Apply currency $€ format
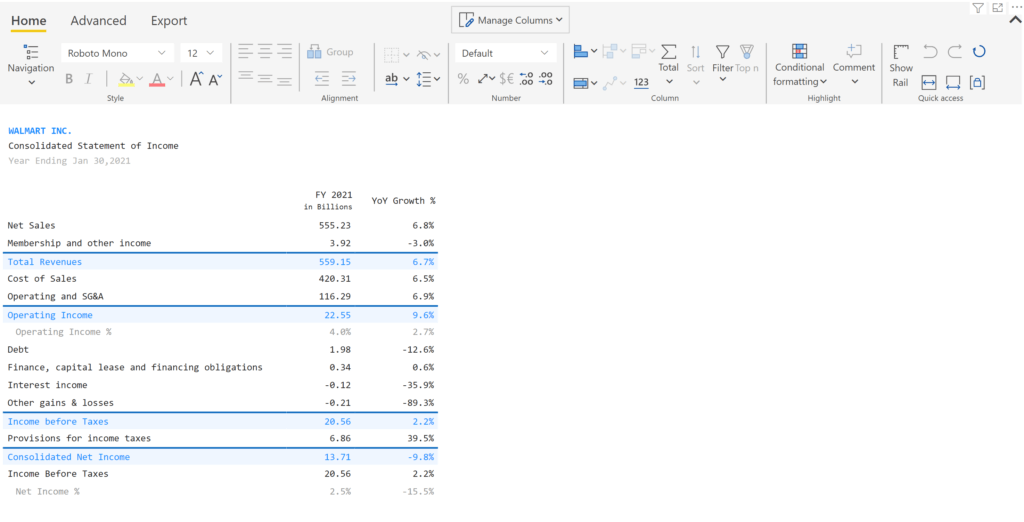Screen dimensions: 1024x522 (506, 79)
